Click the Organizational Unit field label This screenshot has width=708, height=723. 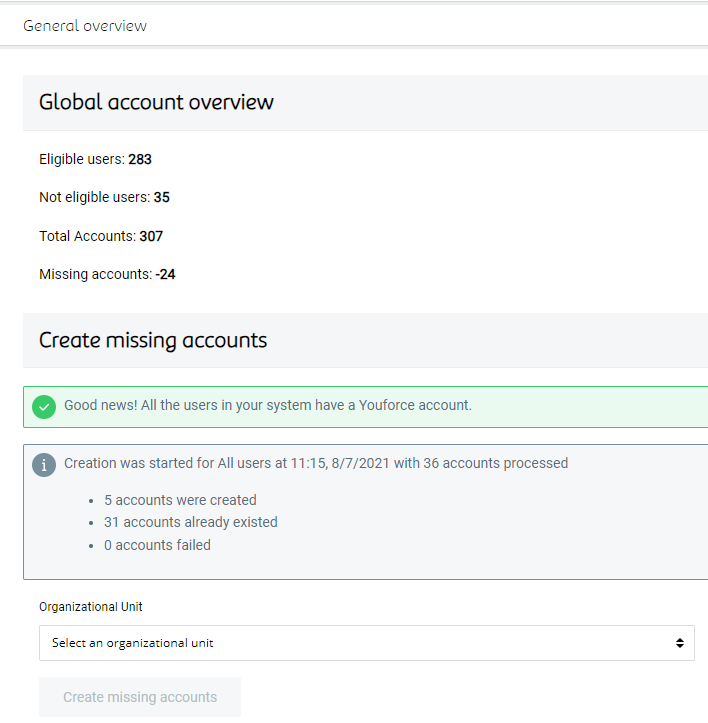(x=92, y=607)
